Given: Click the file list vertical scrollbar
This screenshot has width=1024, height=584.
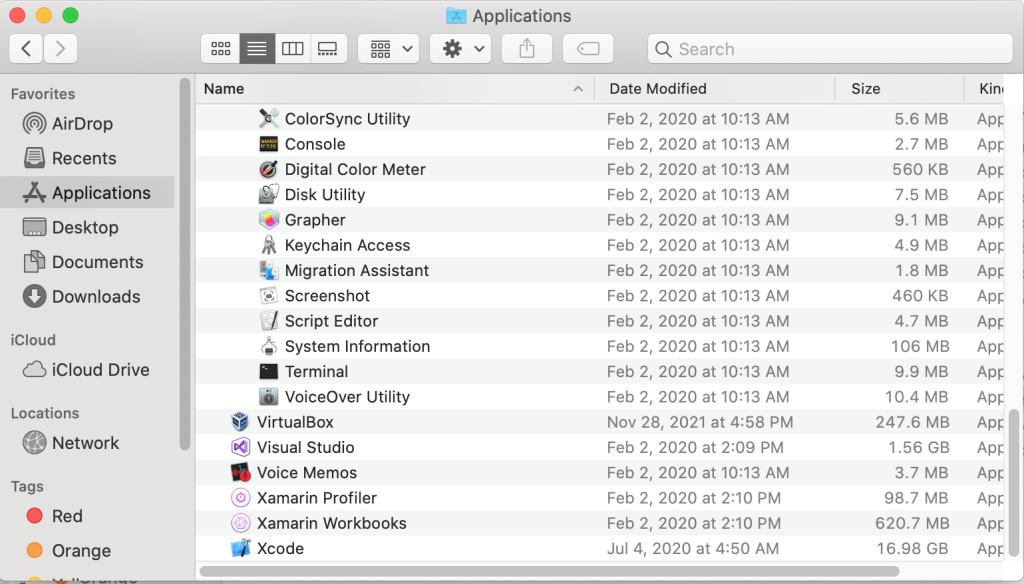Looking at the screenshot, I should coord(1014,481).
